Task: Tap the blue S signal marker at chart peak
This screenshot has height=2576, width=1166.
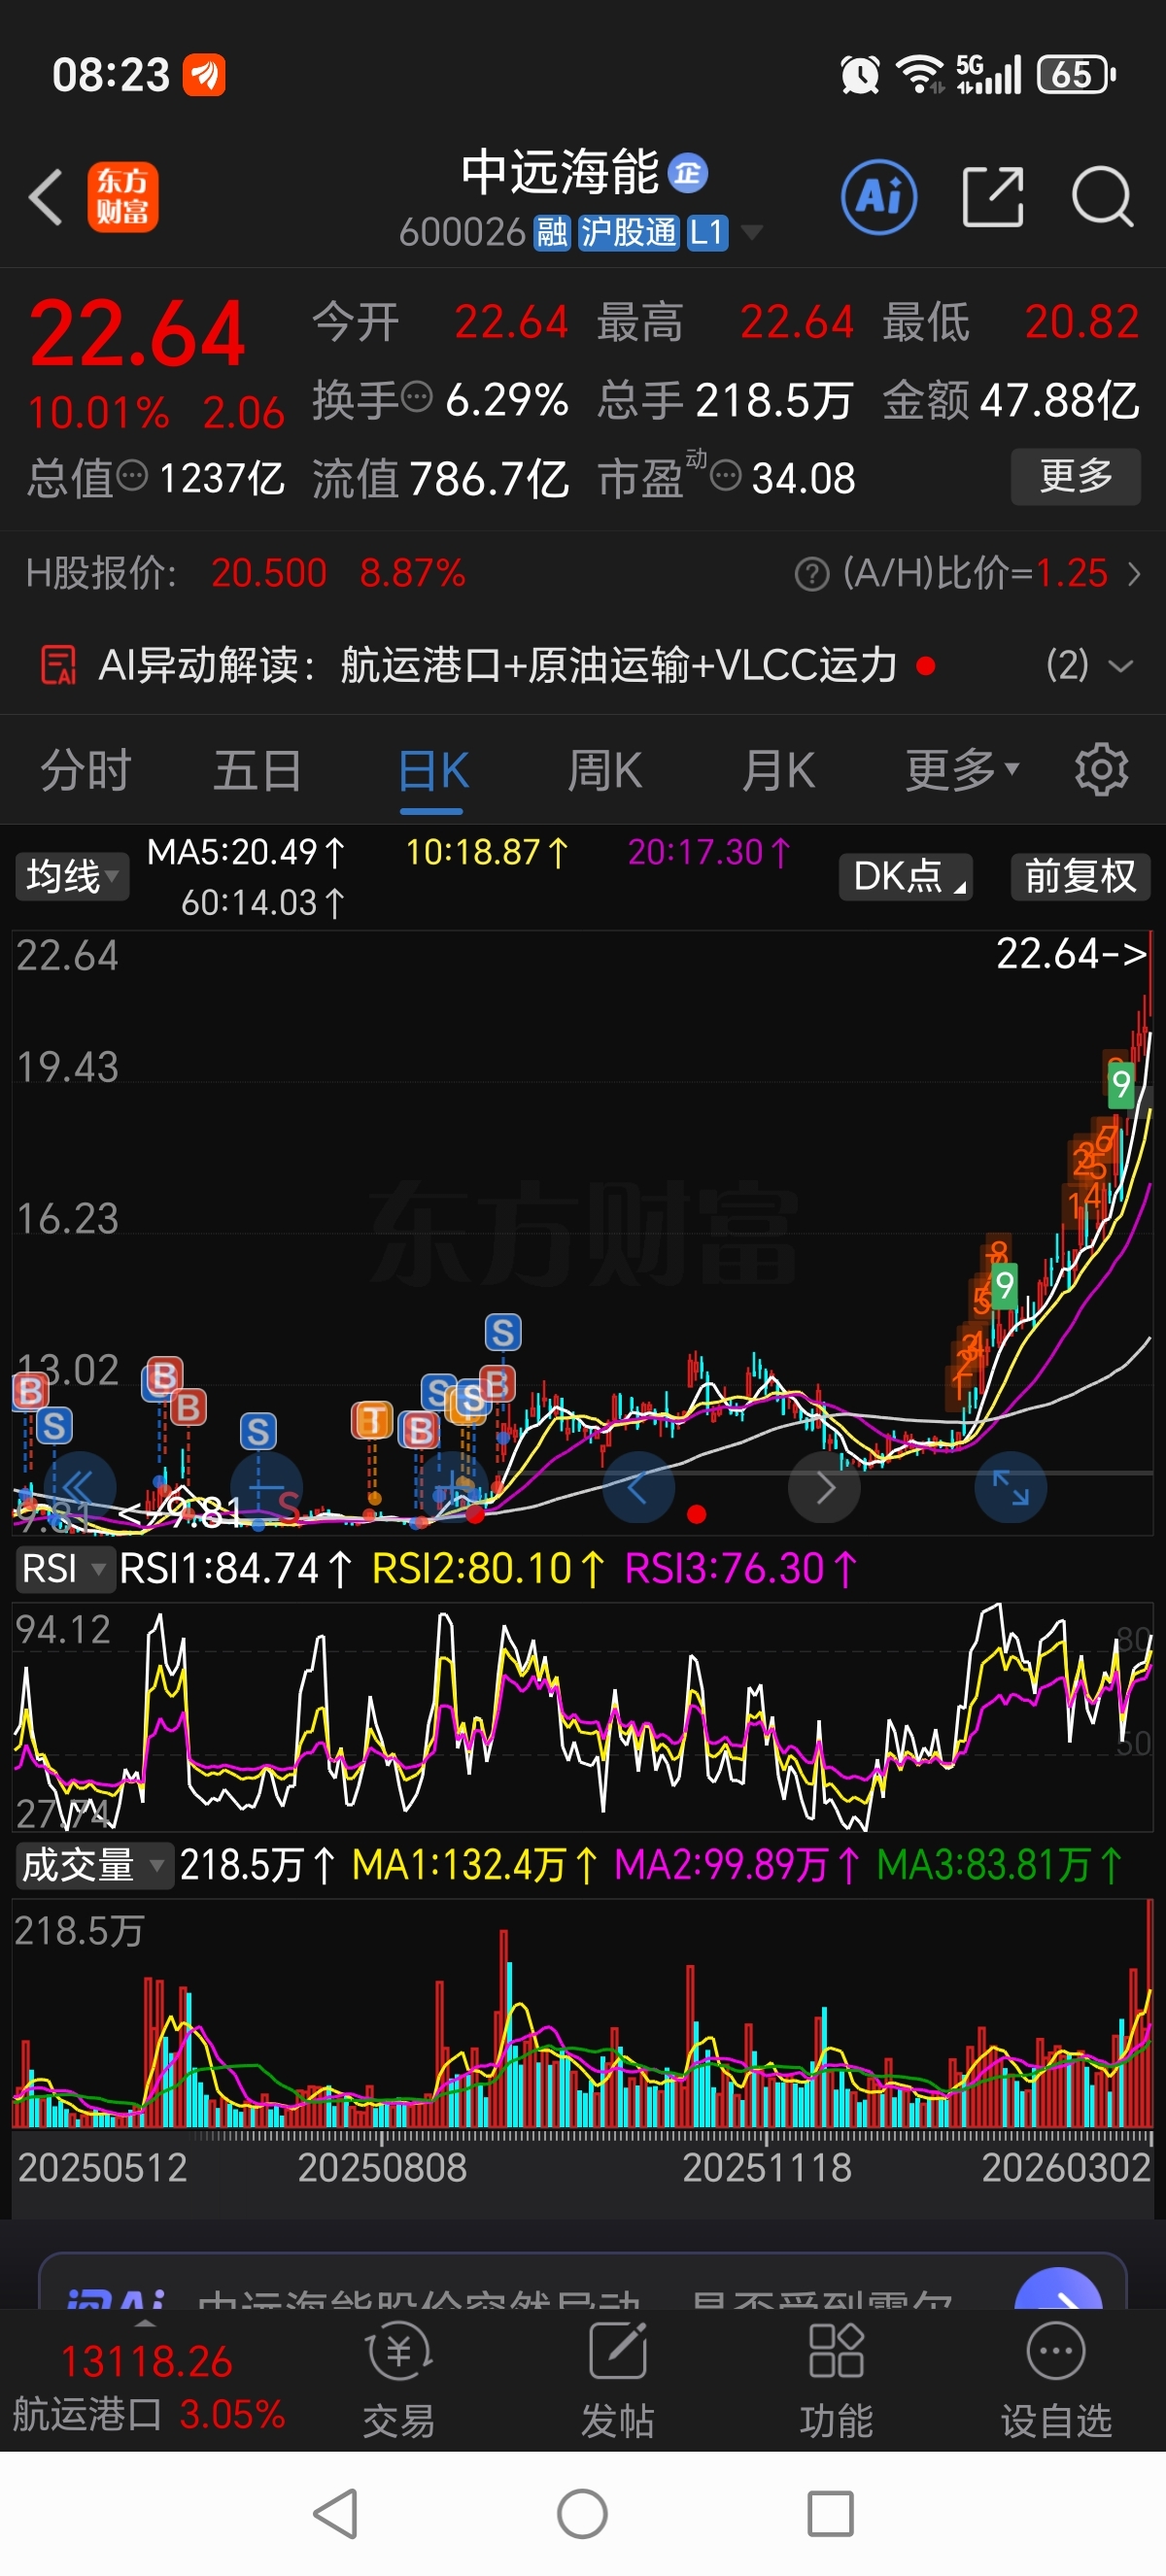Action: pyautogui.click(x=502, y=1332)
